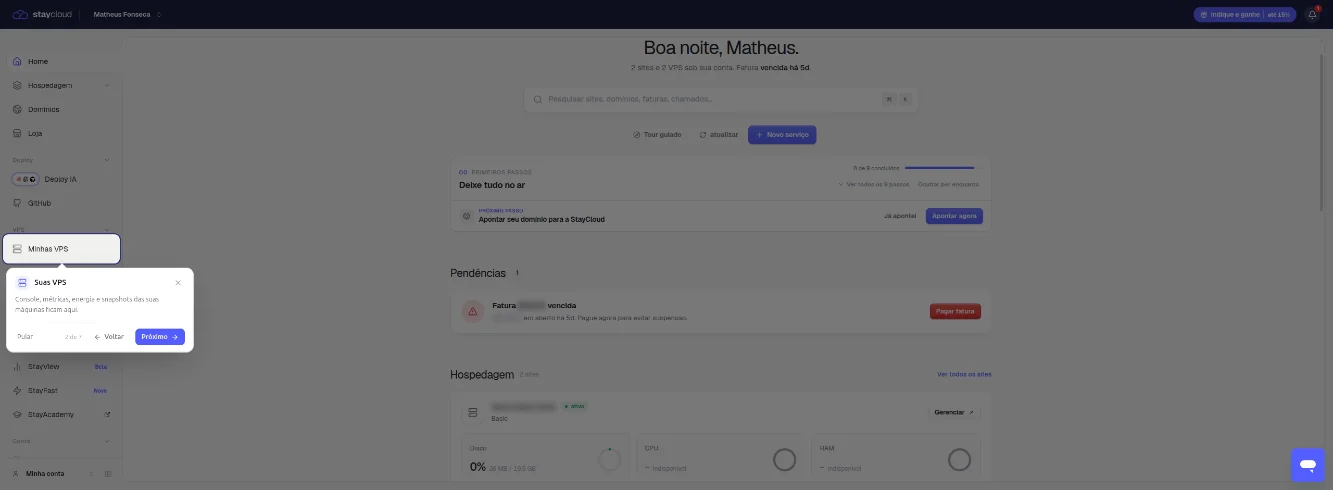
Task: Open StayFast in the sidebar
Action: tap(61, 390)
